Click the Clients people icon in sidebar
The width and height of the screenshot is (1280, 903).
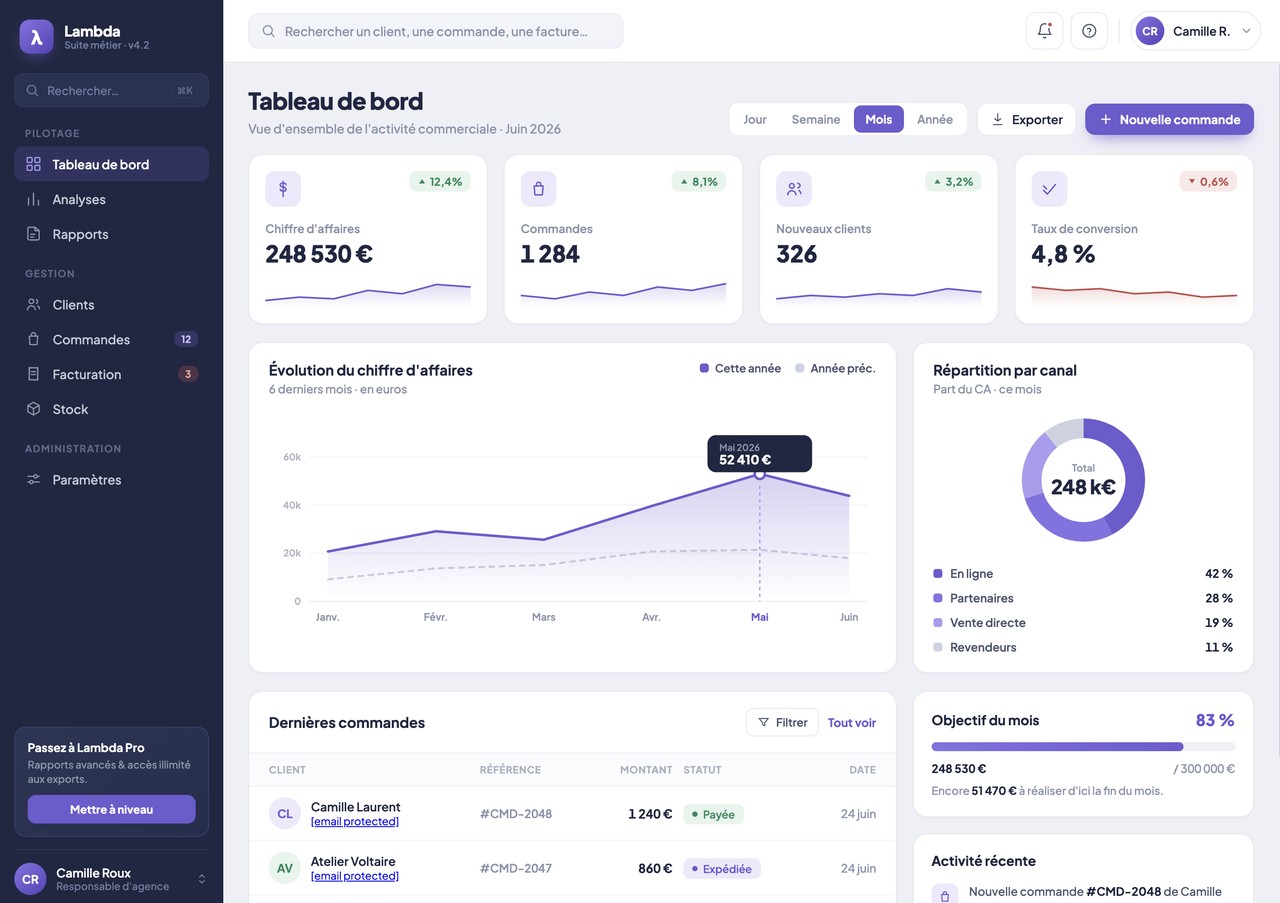[x=34, y=304]
